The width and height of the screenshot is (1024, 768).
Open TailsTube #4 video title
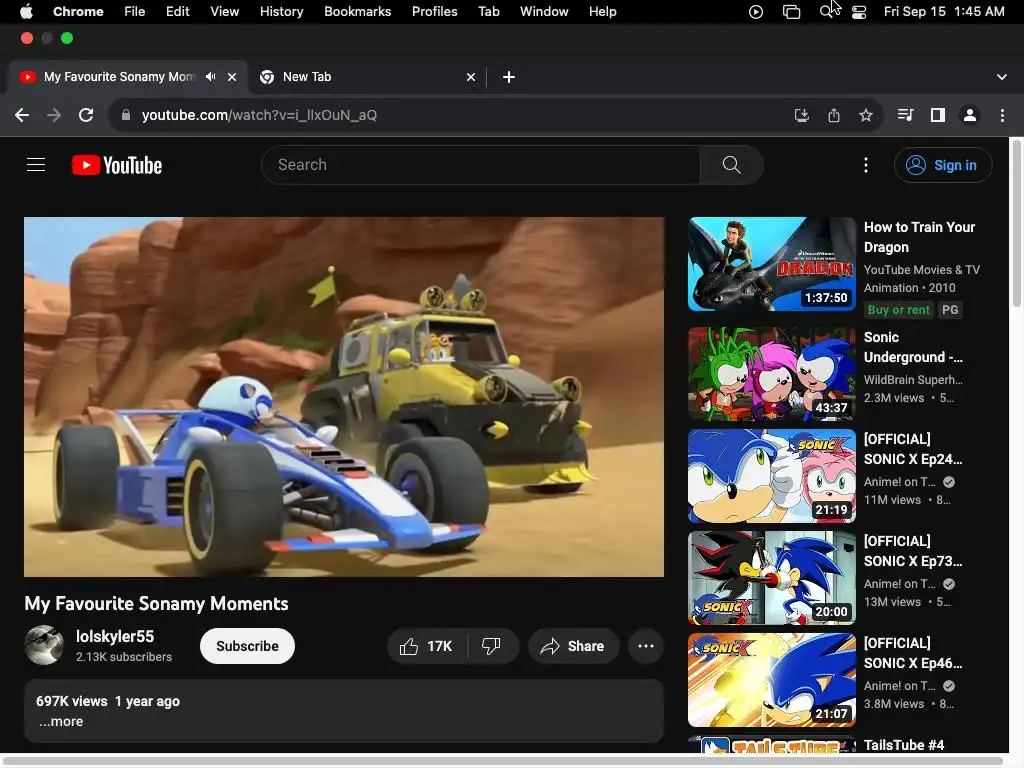tap(904, 745)
